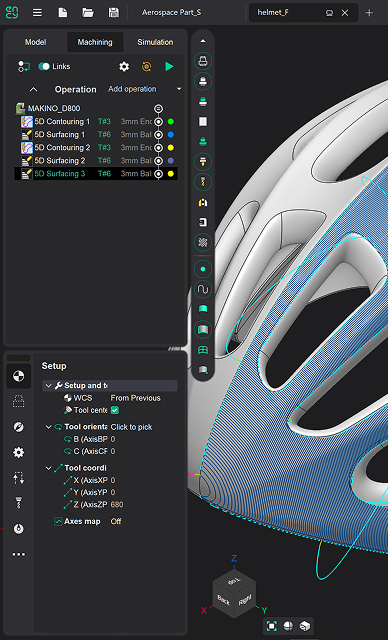
Task: Click yellow color dot of 5D Contouring 2
Action: [171, 148]
